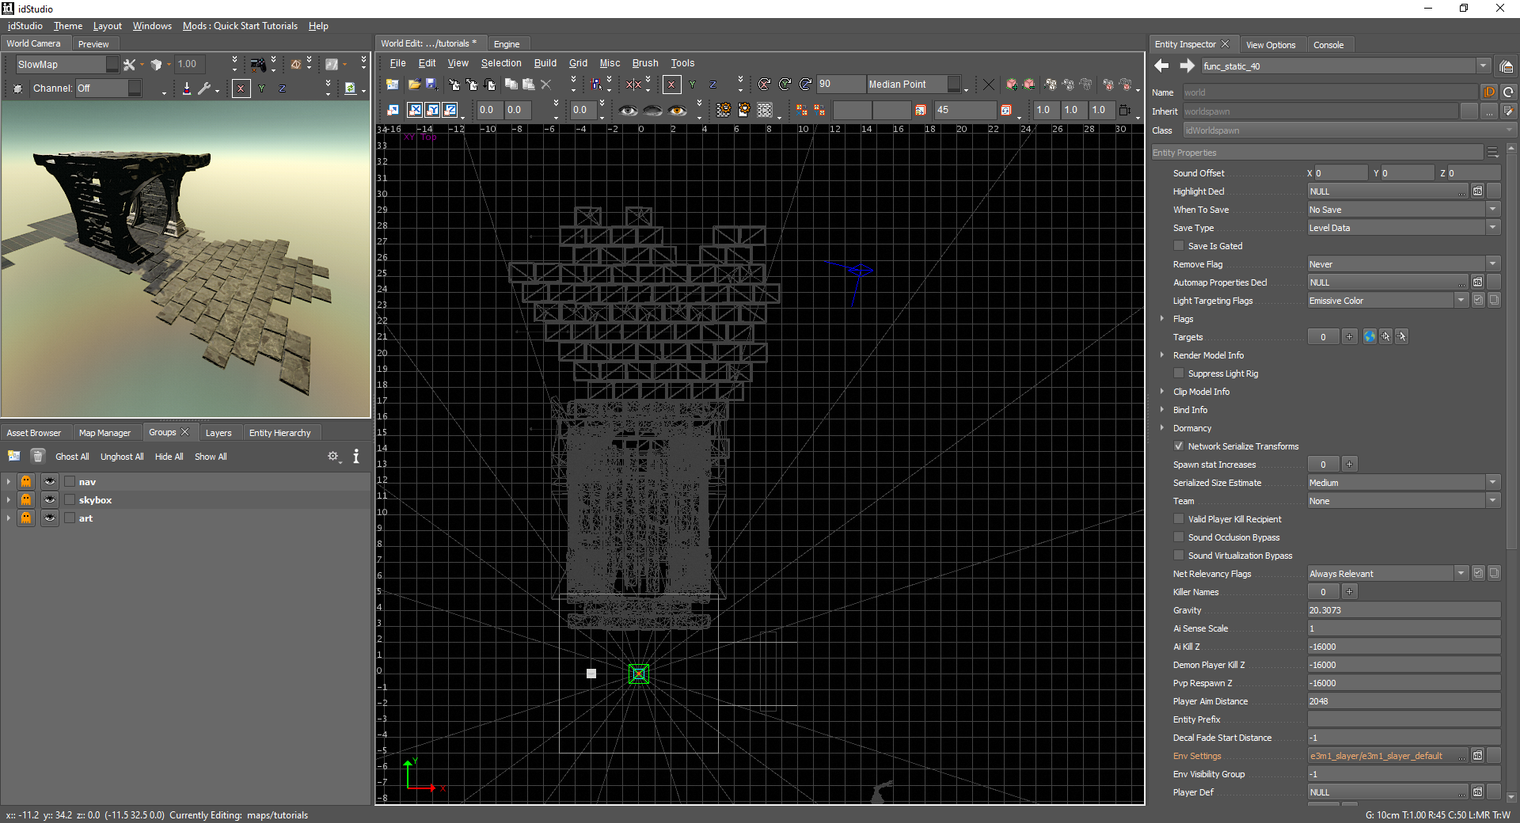Screen dimensions: 1520x823
Task: Click the Gravity value field
Action: (x=1403, y=610)
